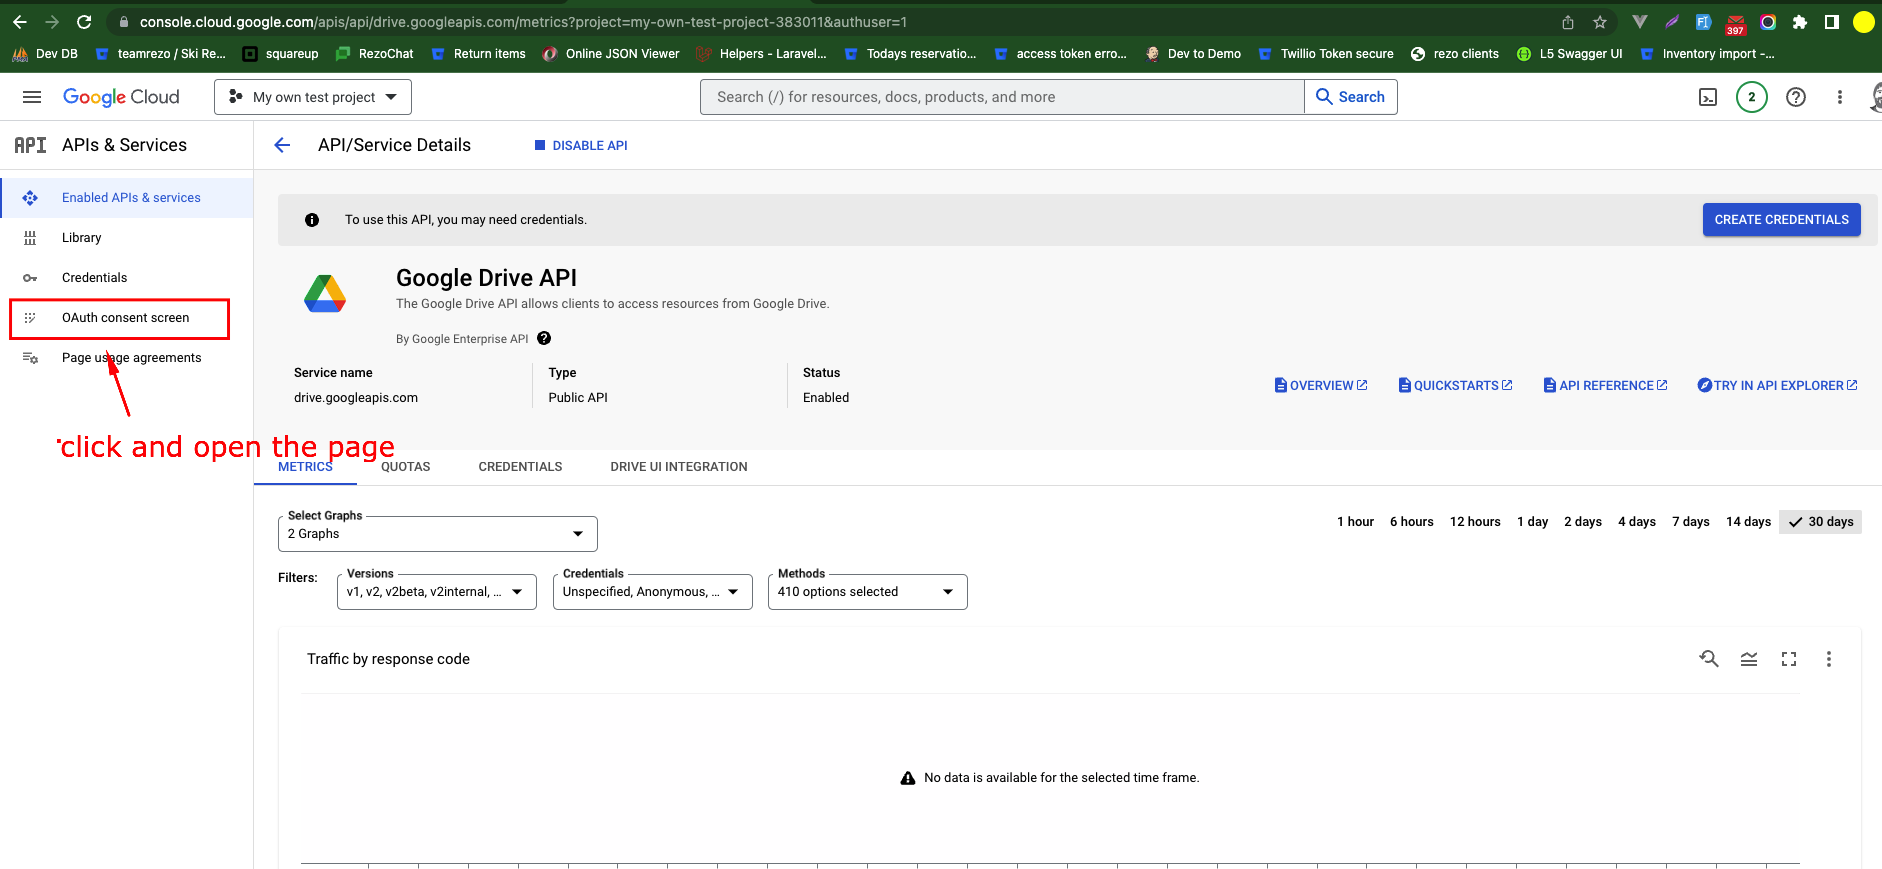This screenshot has height=869, width=1882.
Task: Click the browser forward arrow
Action: coord(52,21)
